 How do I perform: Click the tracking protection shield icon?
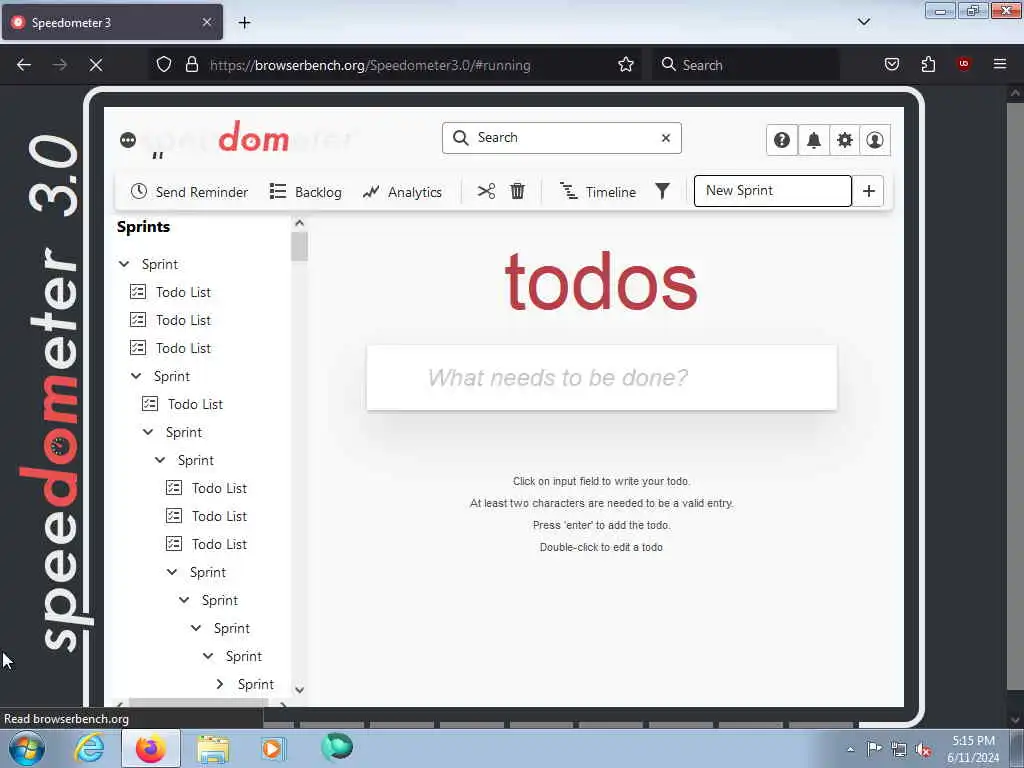(x=164, y=65)
